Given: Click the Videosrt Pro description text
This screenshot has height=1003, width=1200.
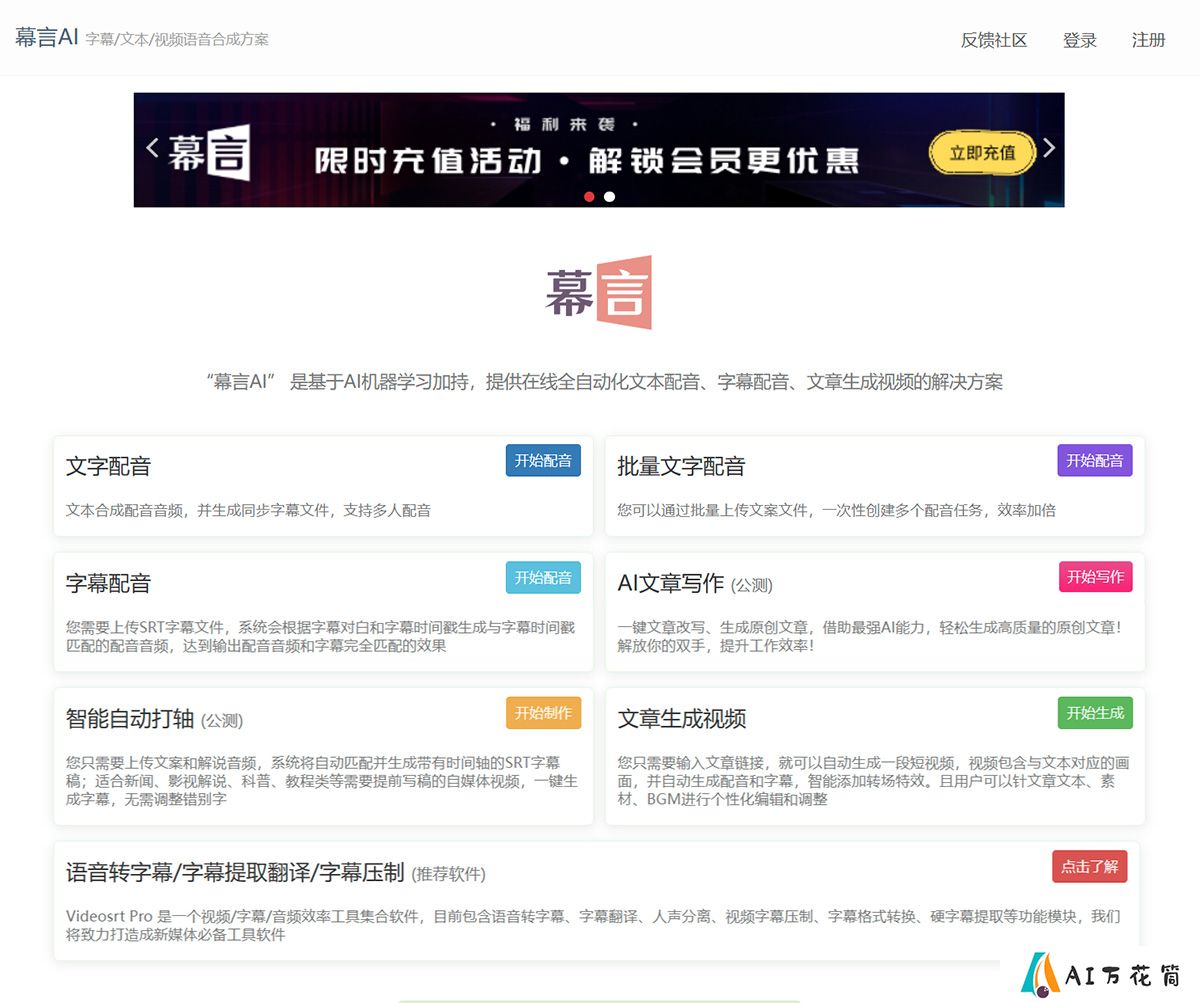Looking at the screenshot, I should point(593,925).
